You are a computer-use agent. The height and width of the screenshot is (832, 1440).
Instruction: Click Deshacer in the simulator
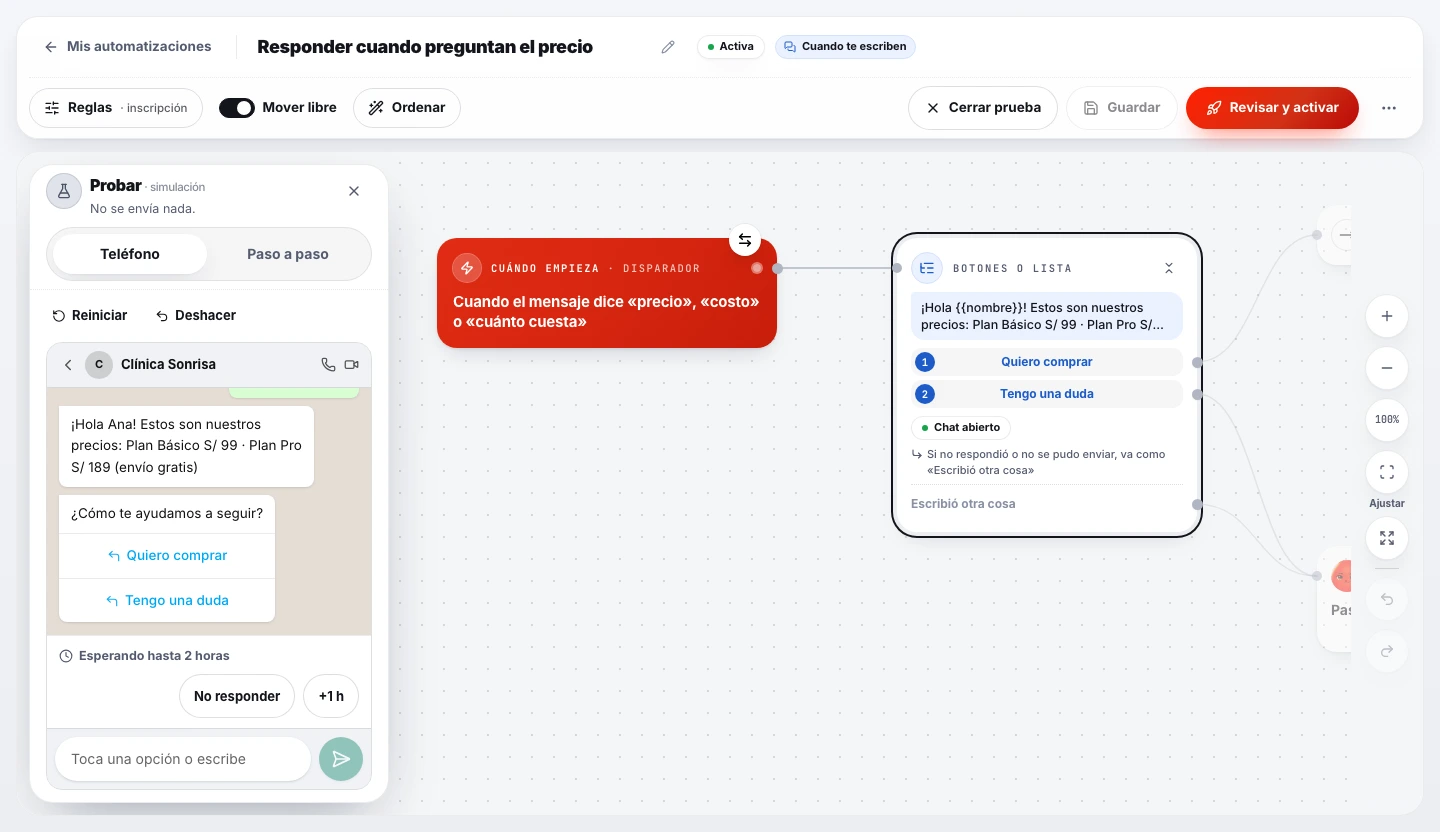(196, 316)
